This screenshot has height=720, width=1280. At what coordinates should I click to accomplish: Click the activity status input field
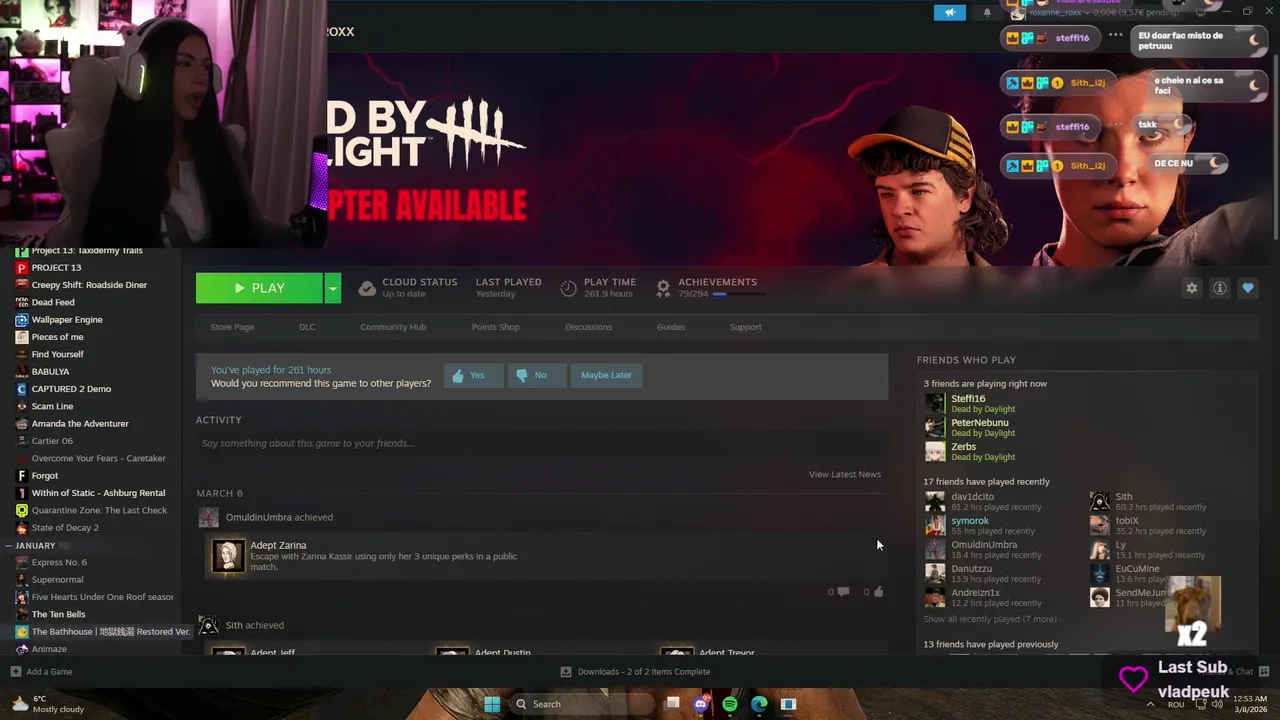(541, 443)
